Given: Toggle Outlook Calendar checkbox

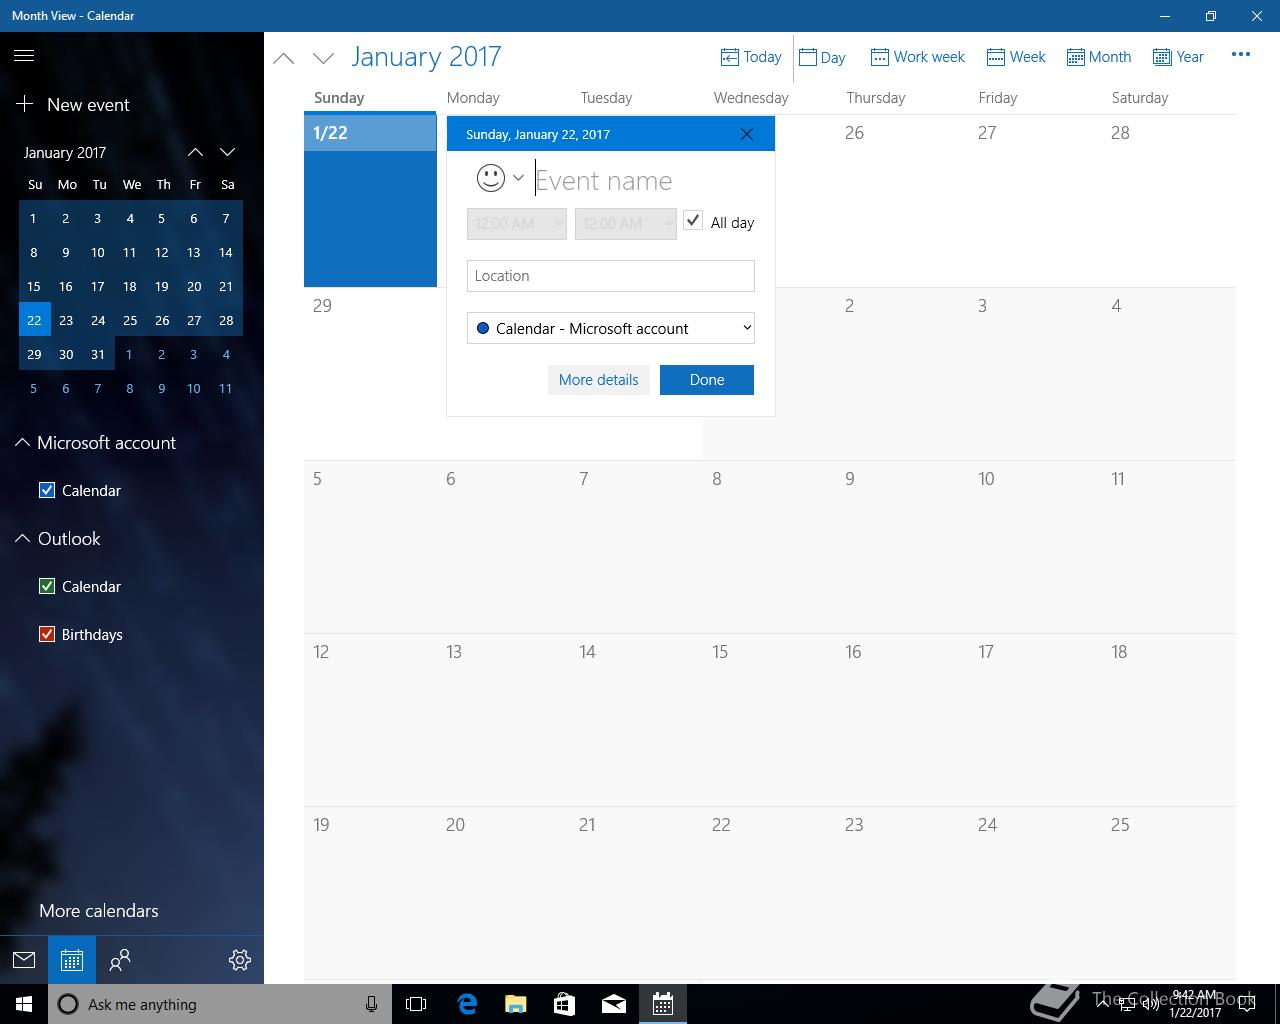Looking at the screenshot, I should click(47, 586).
